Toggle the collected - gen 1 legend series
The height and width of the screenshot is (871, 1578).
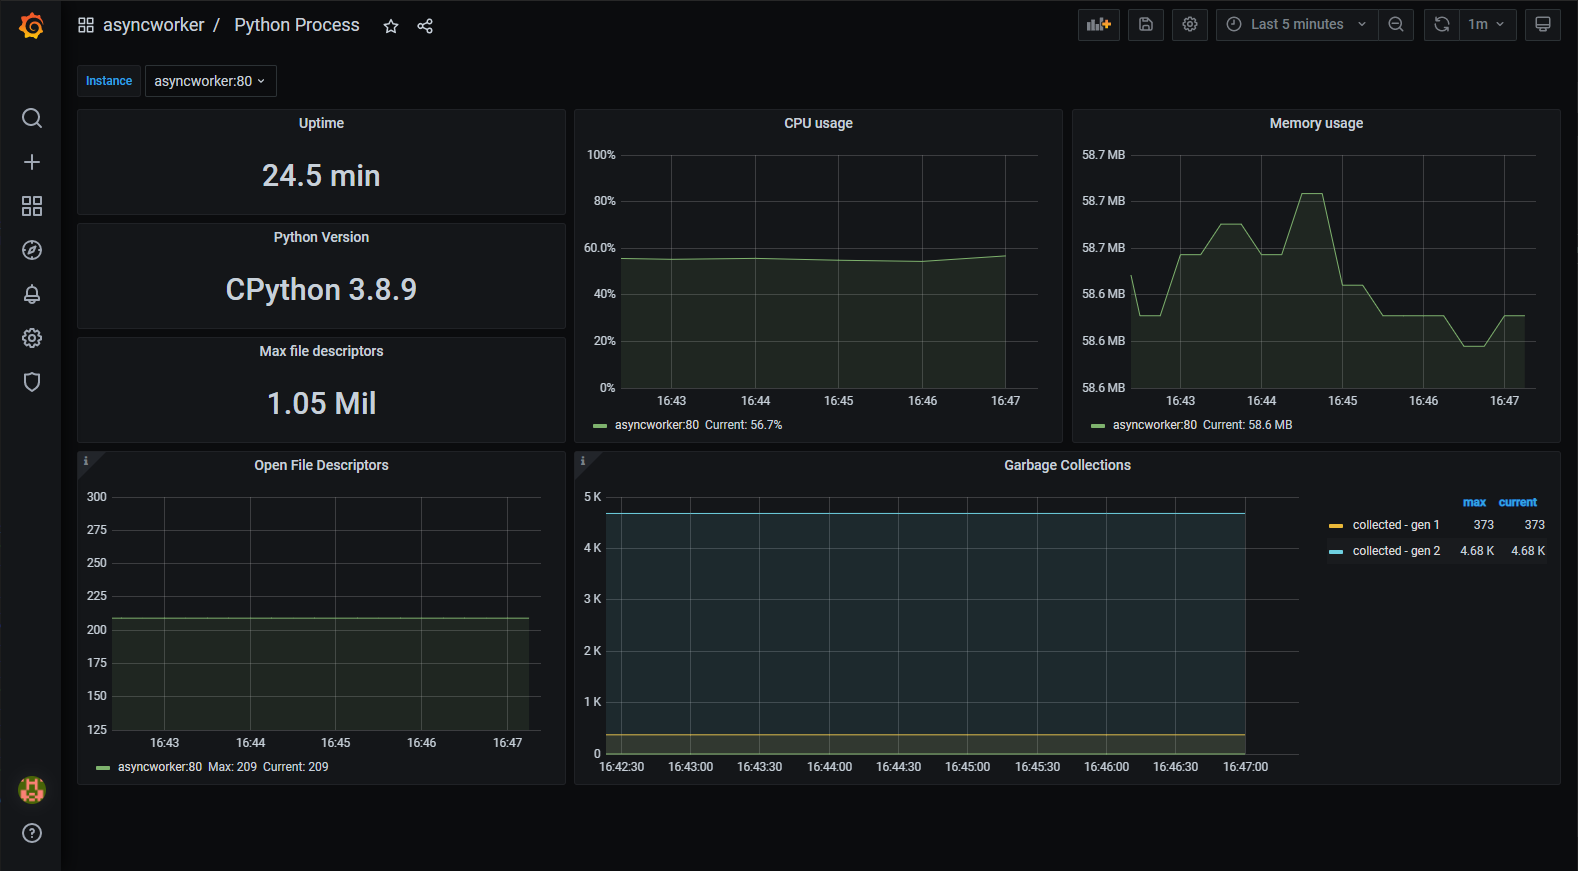pos(1396,525)
